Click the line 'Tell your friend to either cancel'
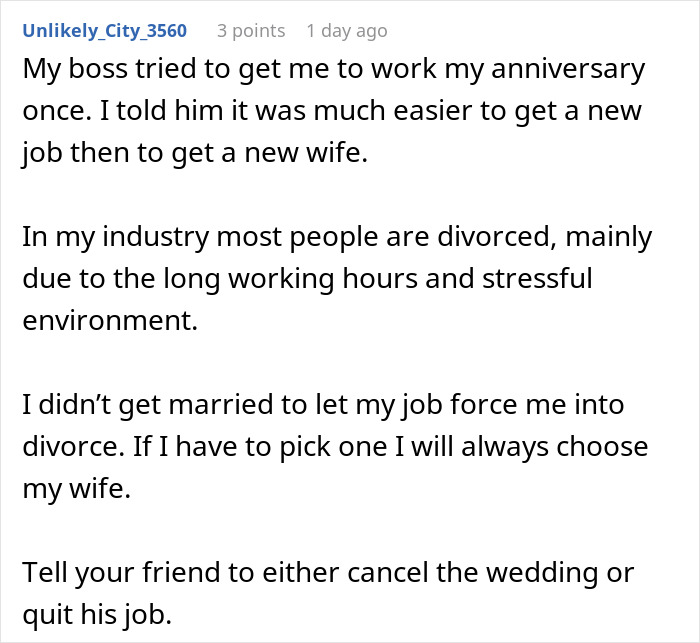The image size is (700, 643). (x=327, y=571)
